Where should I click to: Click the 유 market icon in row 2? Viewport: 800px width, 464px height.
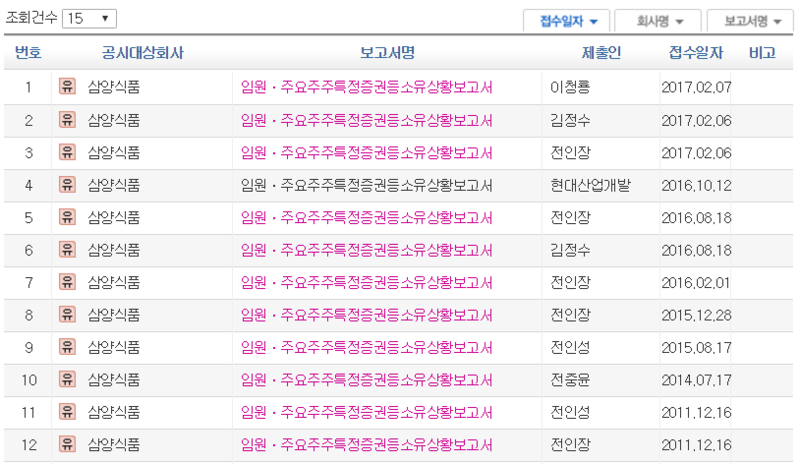tap(67, 119)
